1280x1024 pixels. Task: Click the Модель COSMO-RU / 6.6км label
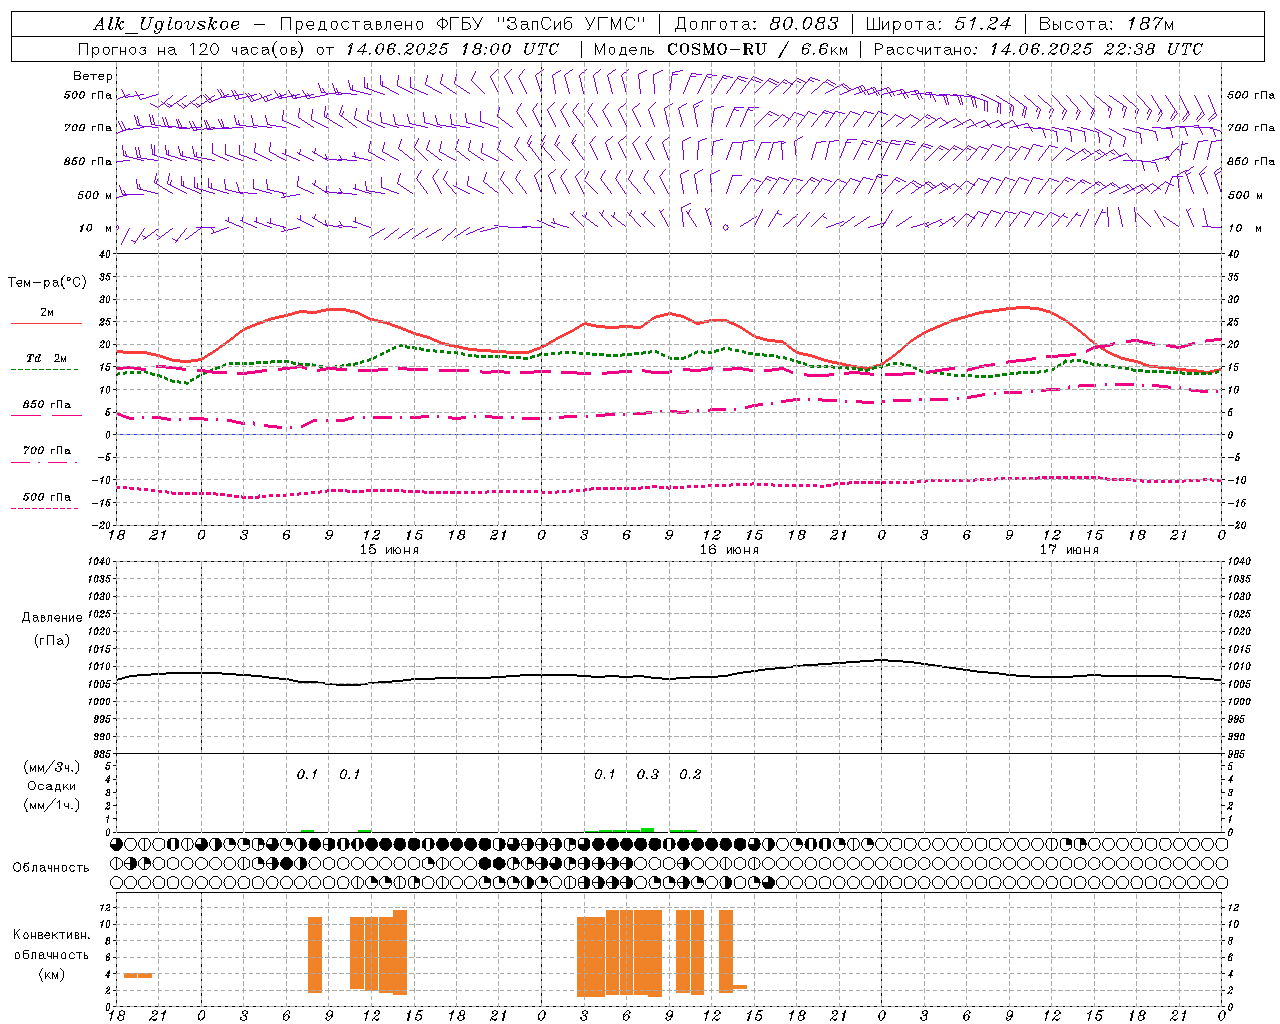click(x=721, y=49)
